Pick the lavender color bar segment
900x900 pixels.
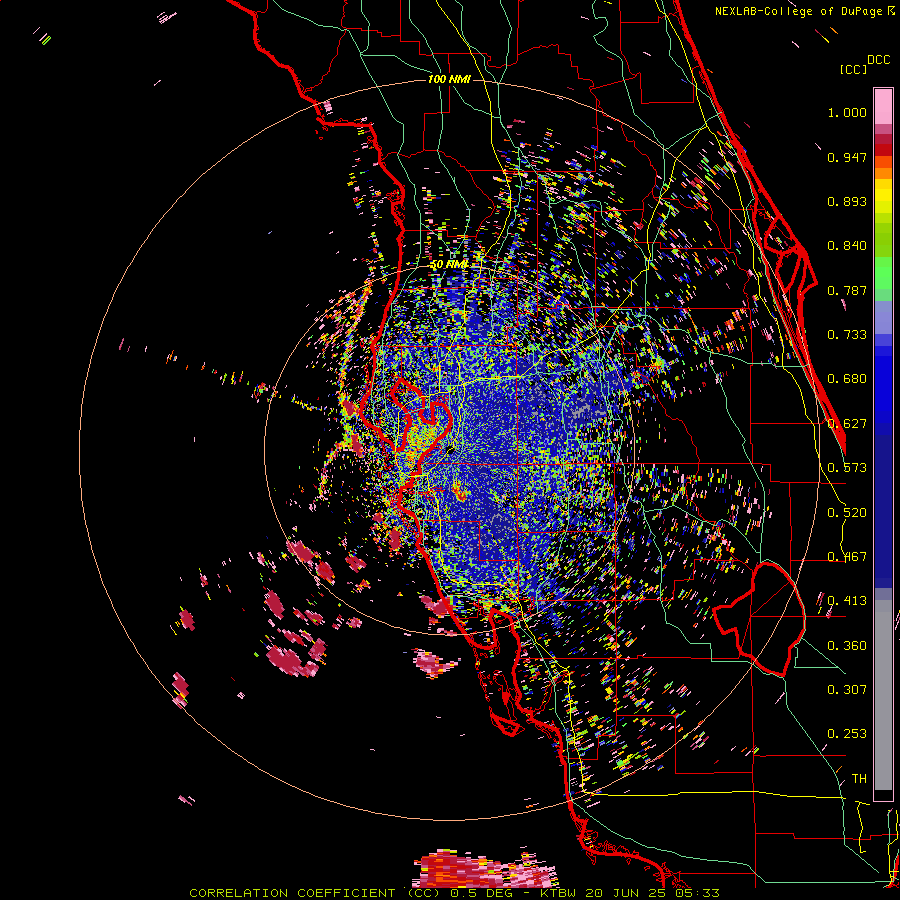coord(883,317)
